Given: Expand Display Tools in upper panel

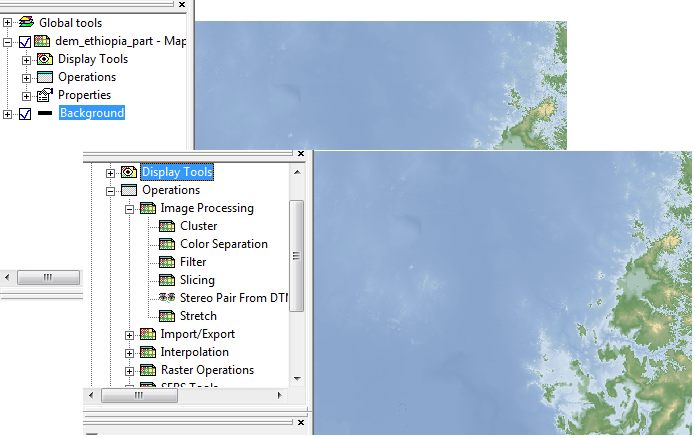Looking at the screenshot, I should pyautogui.click(x=27, y=60).
